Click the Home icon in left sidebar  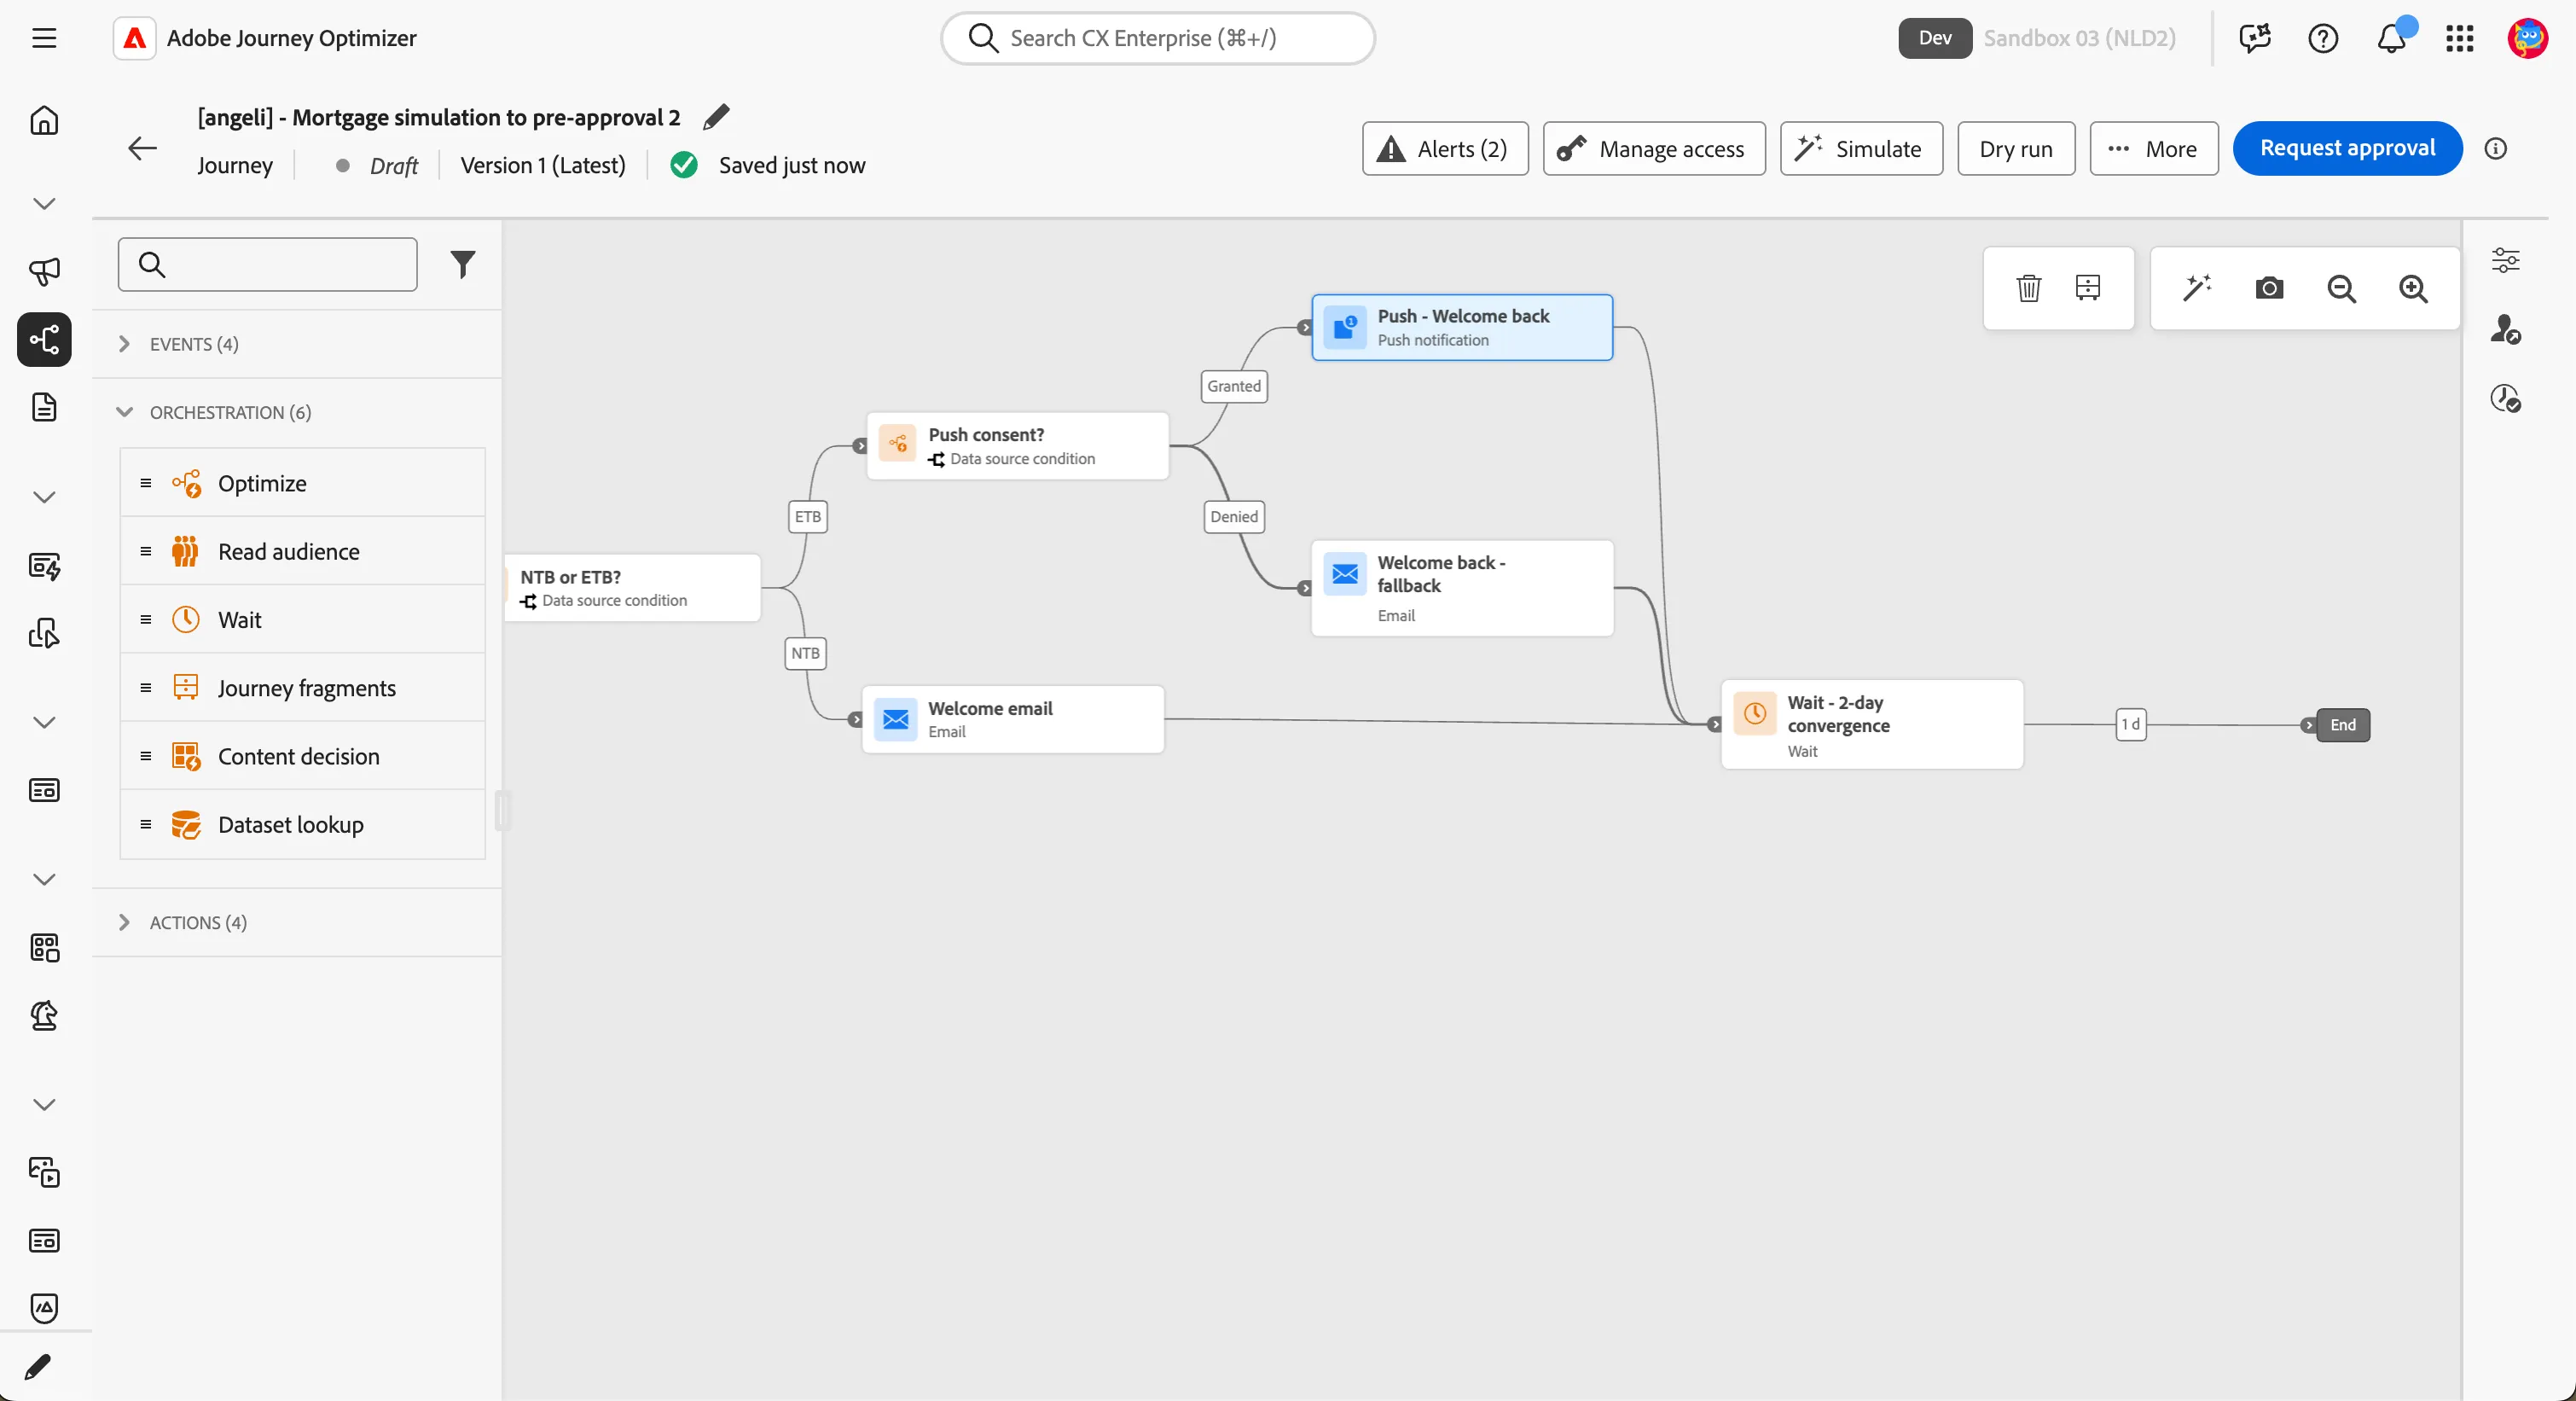[x=44, y=121]
